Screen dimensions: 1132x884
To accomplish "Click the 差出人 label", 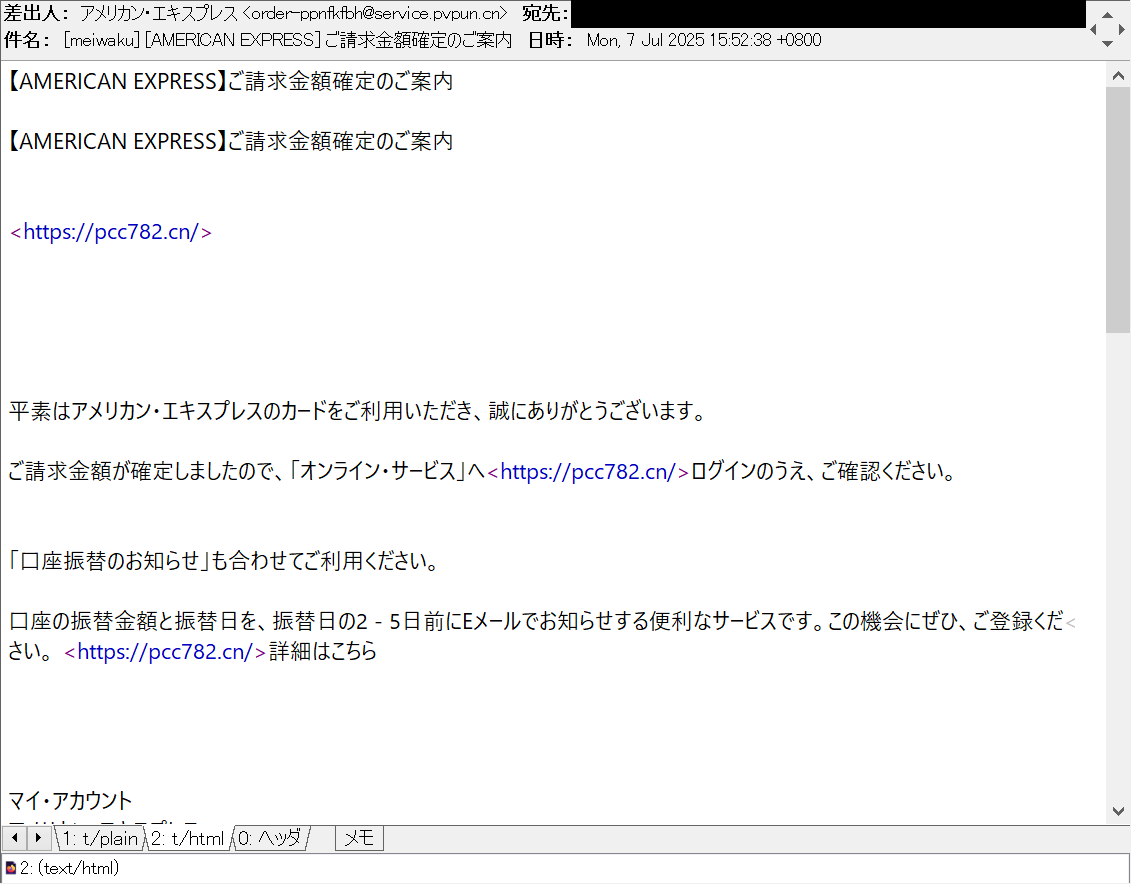I will pos(36,13).
